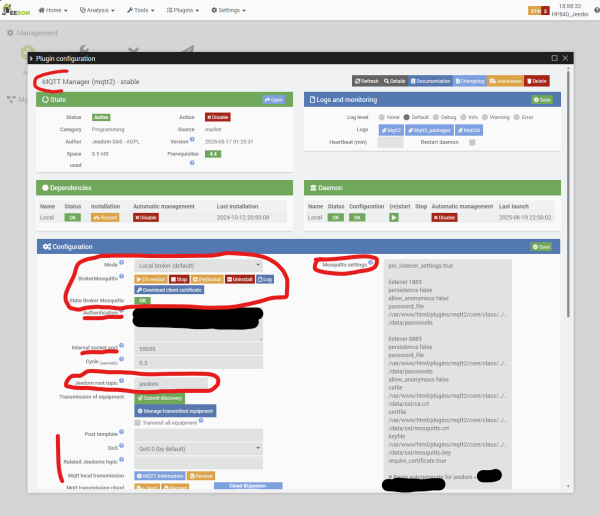Select Error log level

click(x=517, y=117)
